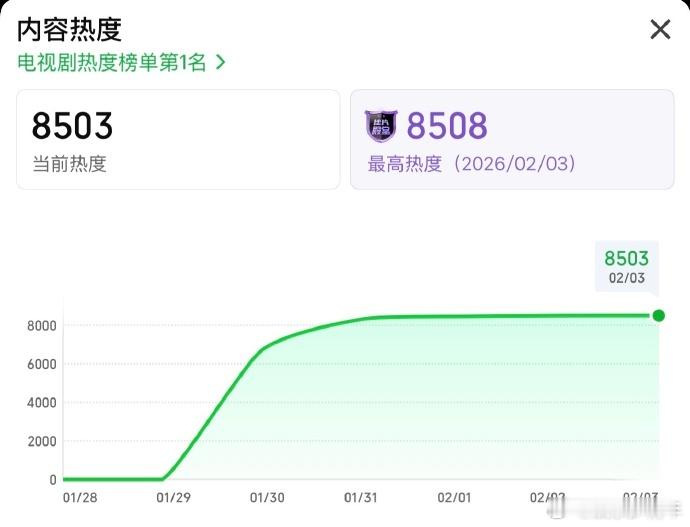Image resolution: width=690 pixels, height=527 pixels.
Task: Select the 2000 gridline label
Action: pos(42,441)
